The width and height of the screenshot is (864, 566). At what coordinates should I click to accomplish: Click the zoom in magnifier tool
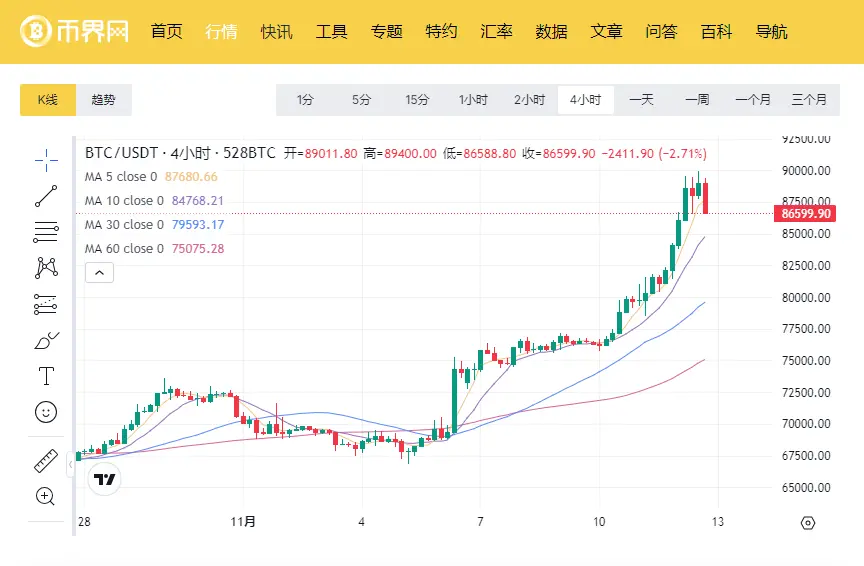(x=46, y=495)
